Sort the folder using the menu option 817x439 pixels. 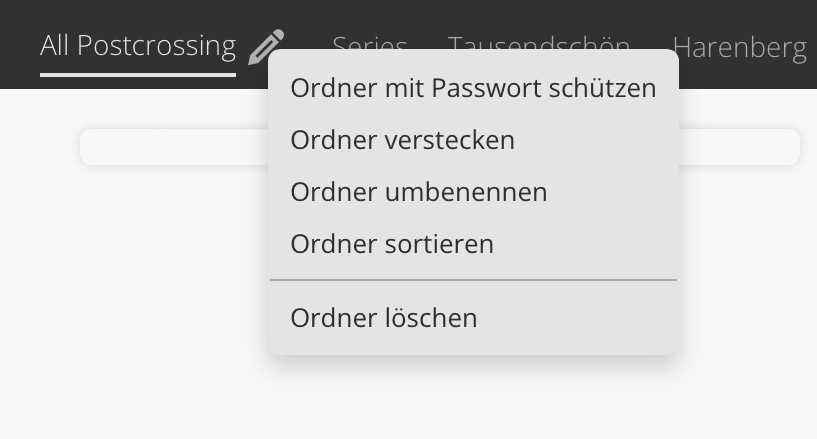(392, 244)
